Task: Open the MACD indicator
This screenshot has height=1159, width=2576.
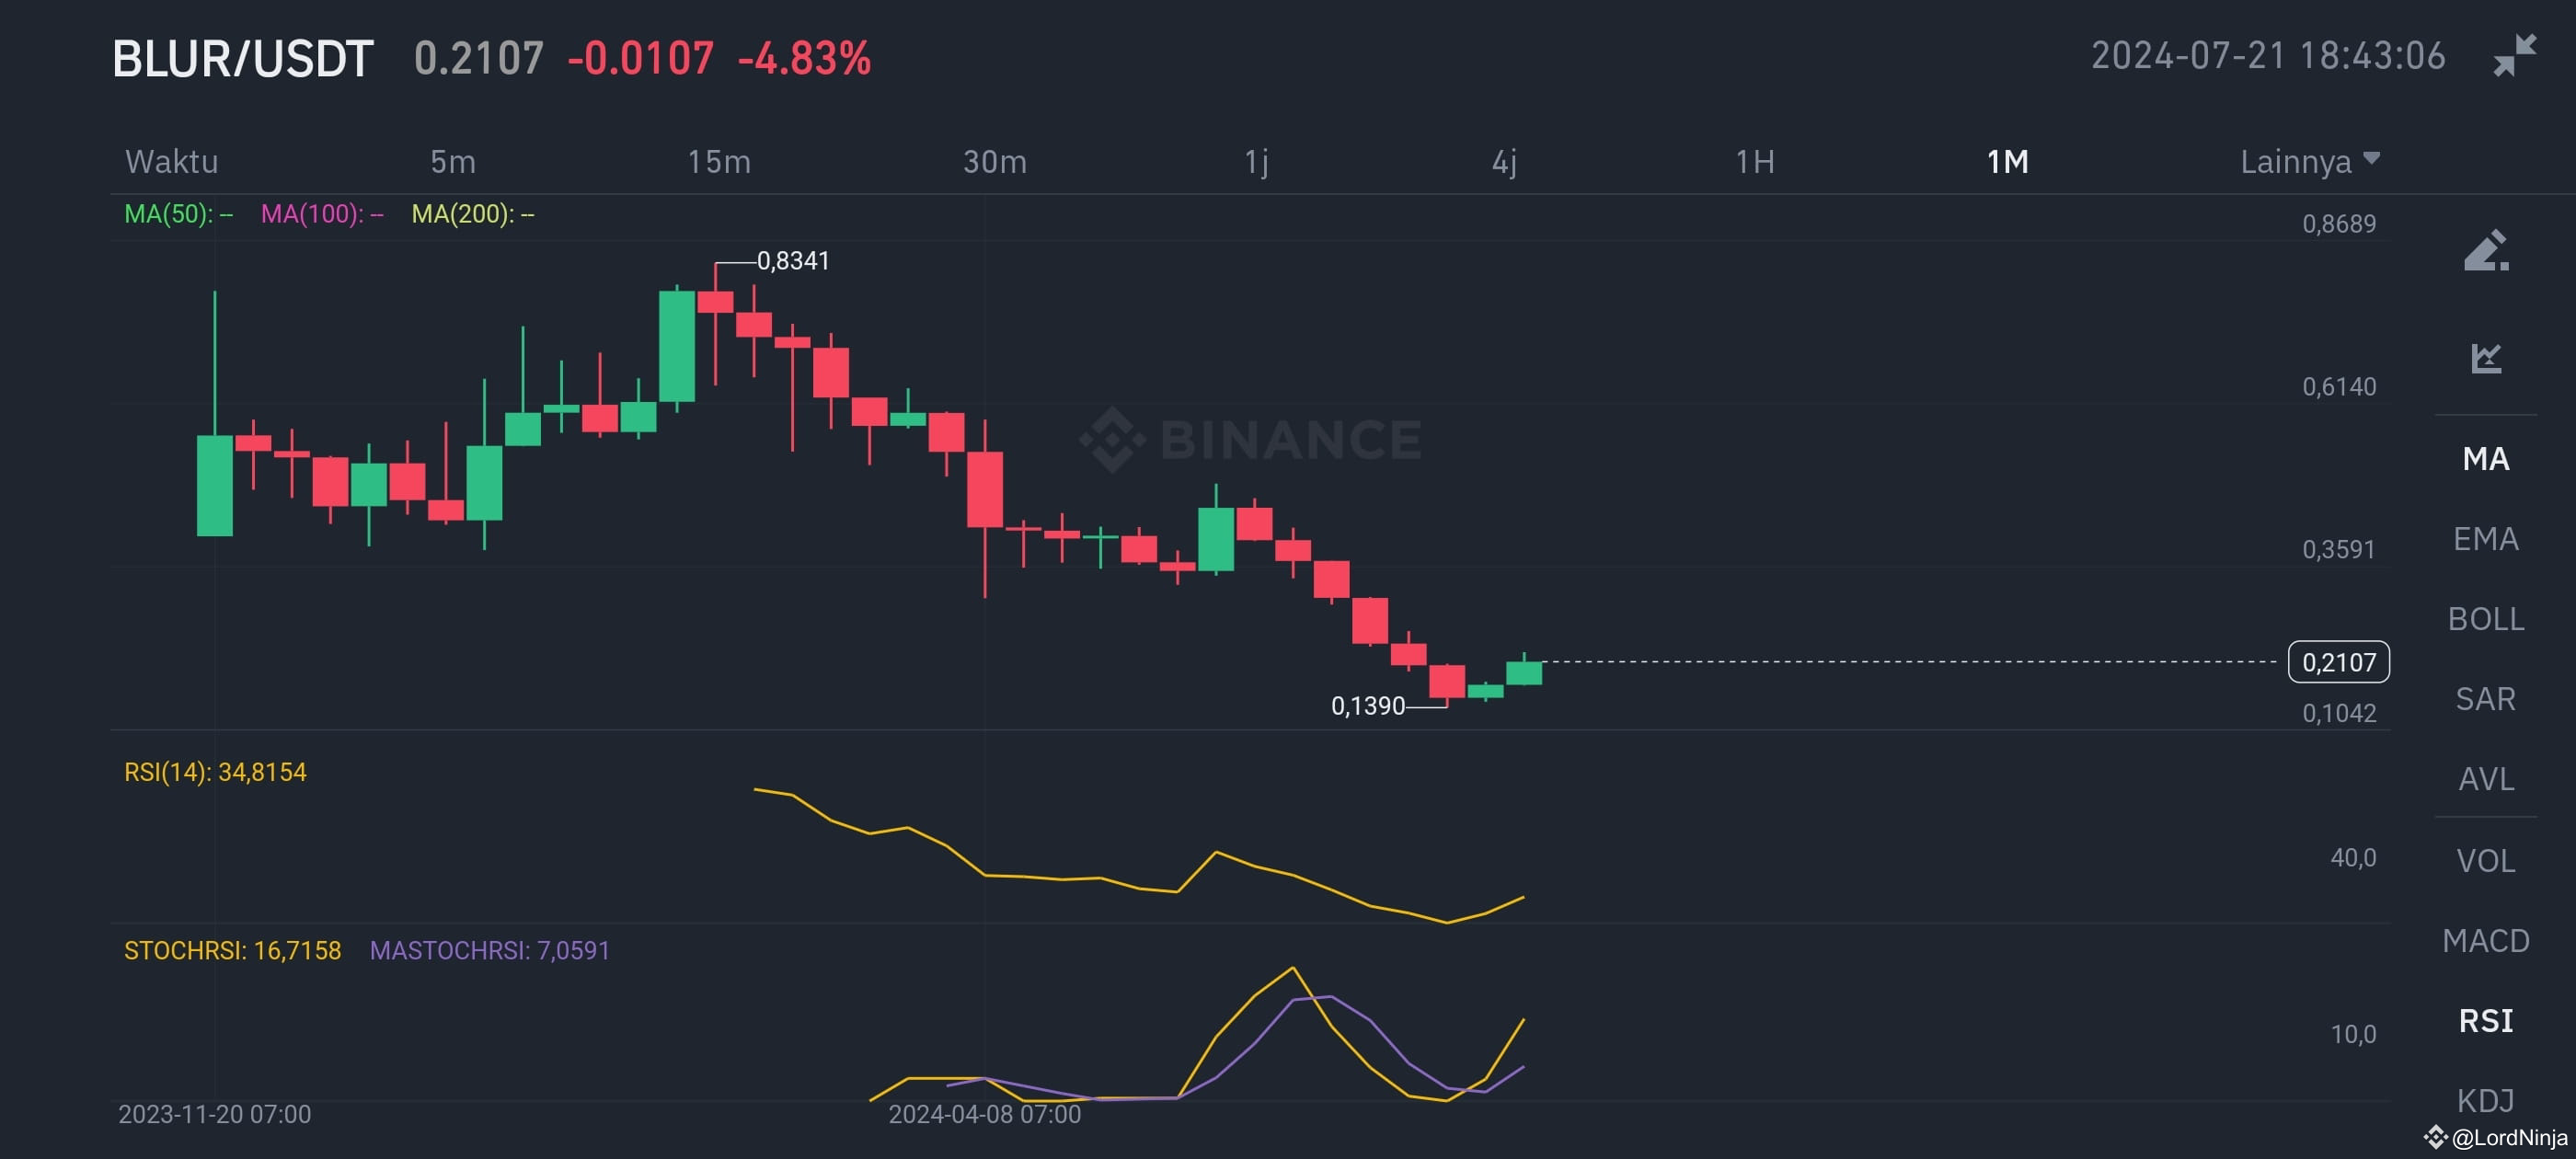Action: coord(2487,940)
